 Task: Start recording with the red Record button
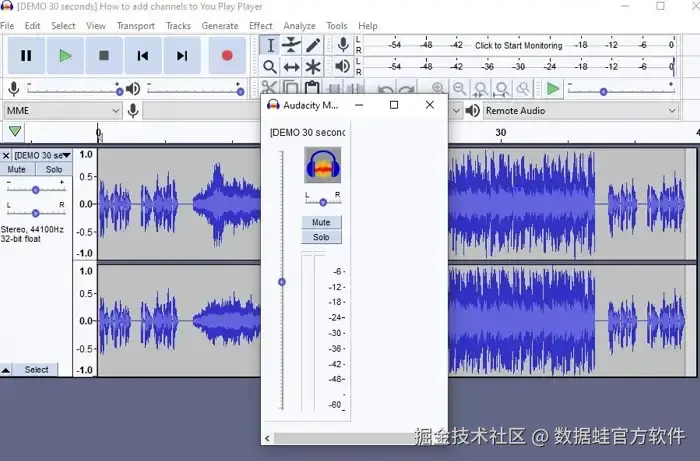point(227,55)
